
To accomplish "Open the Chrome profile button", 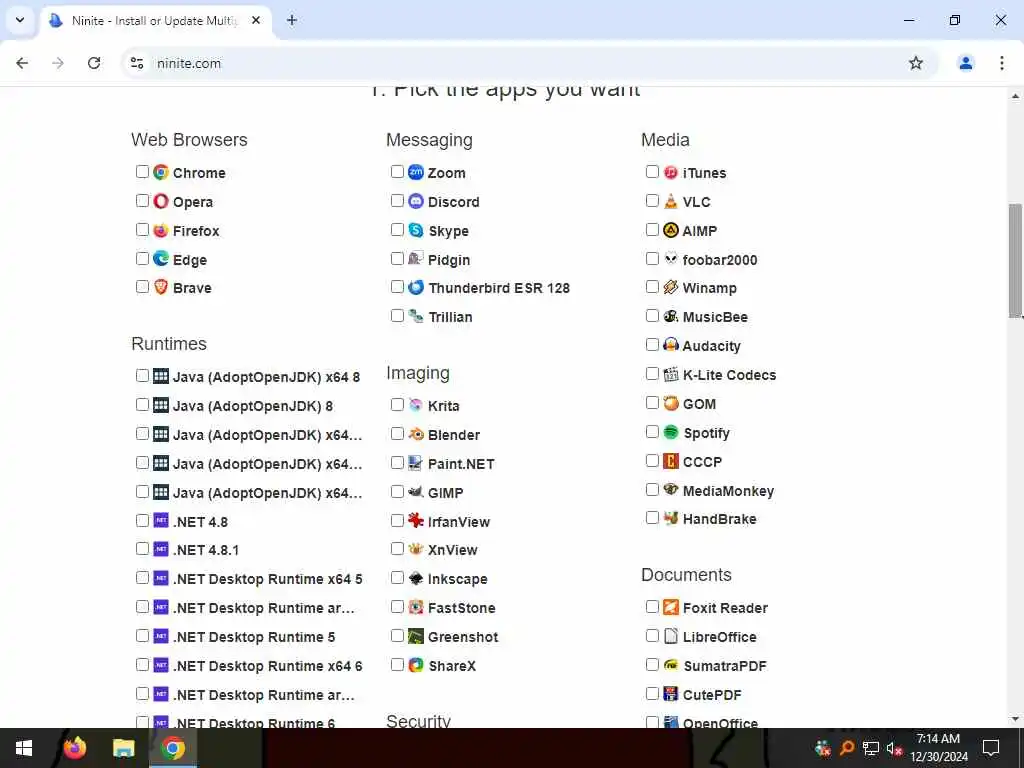I will click(965, 63).
